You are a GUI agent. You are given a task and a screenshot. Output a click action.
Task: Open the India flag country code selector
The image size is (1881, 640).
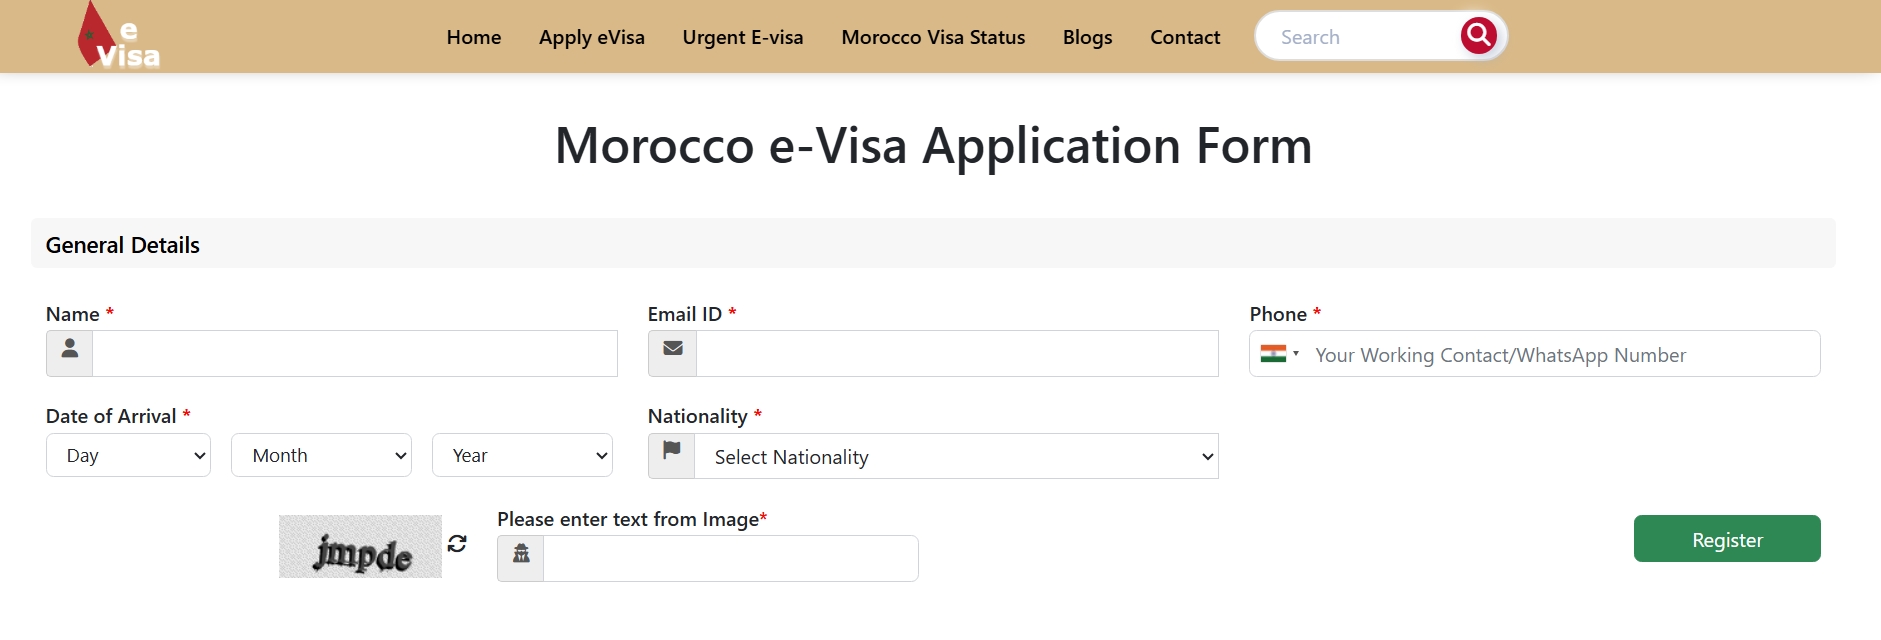[x=1279, y=354]
